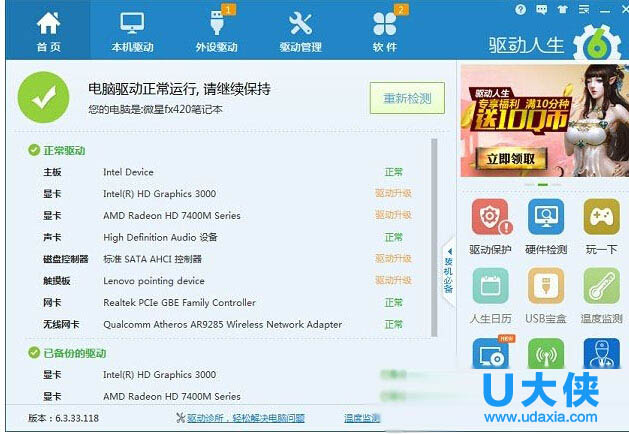Open the 外设驱动 peripheral drivers tab
This screenshot has height=434, width=629.
pos(216,30)
